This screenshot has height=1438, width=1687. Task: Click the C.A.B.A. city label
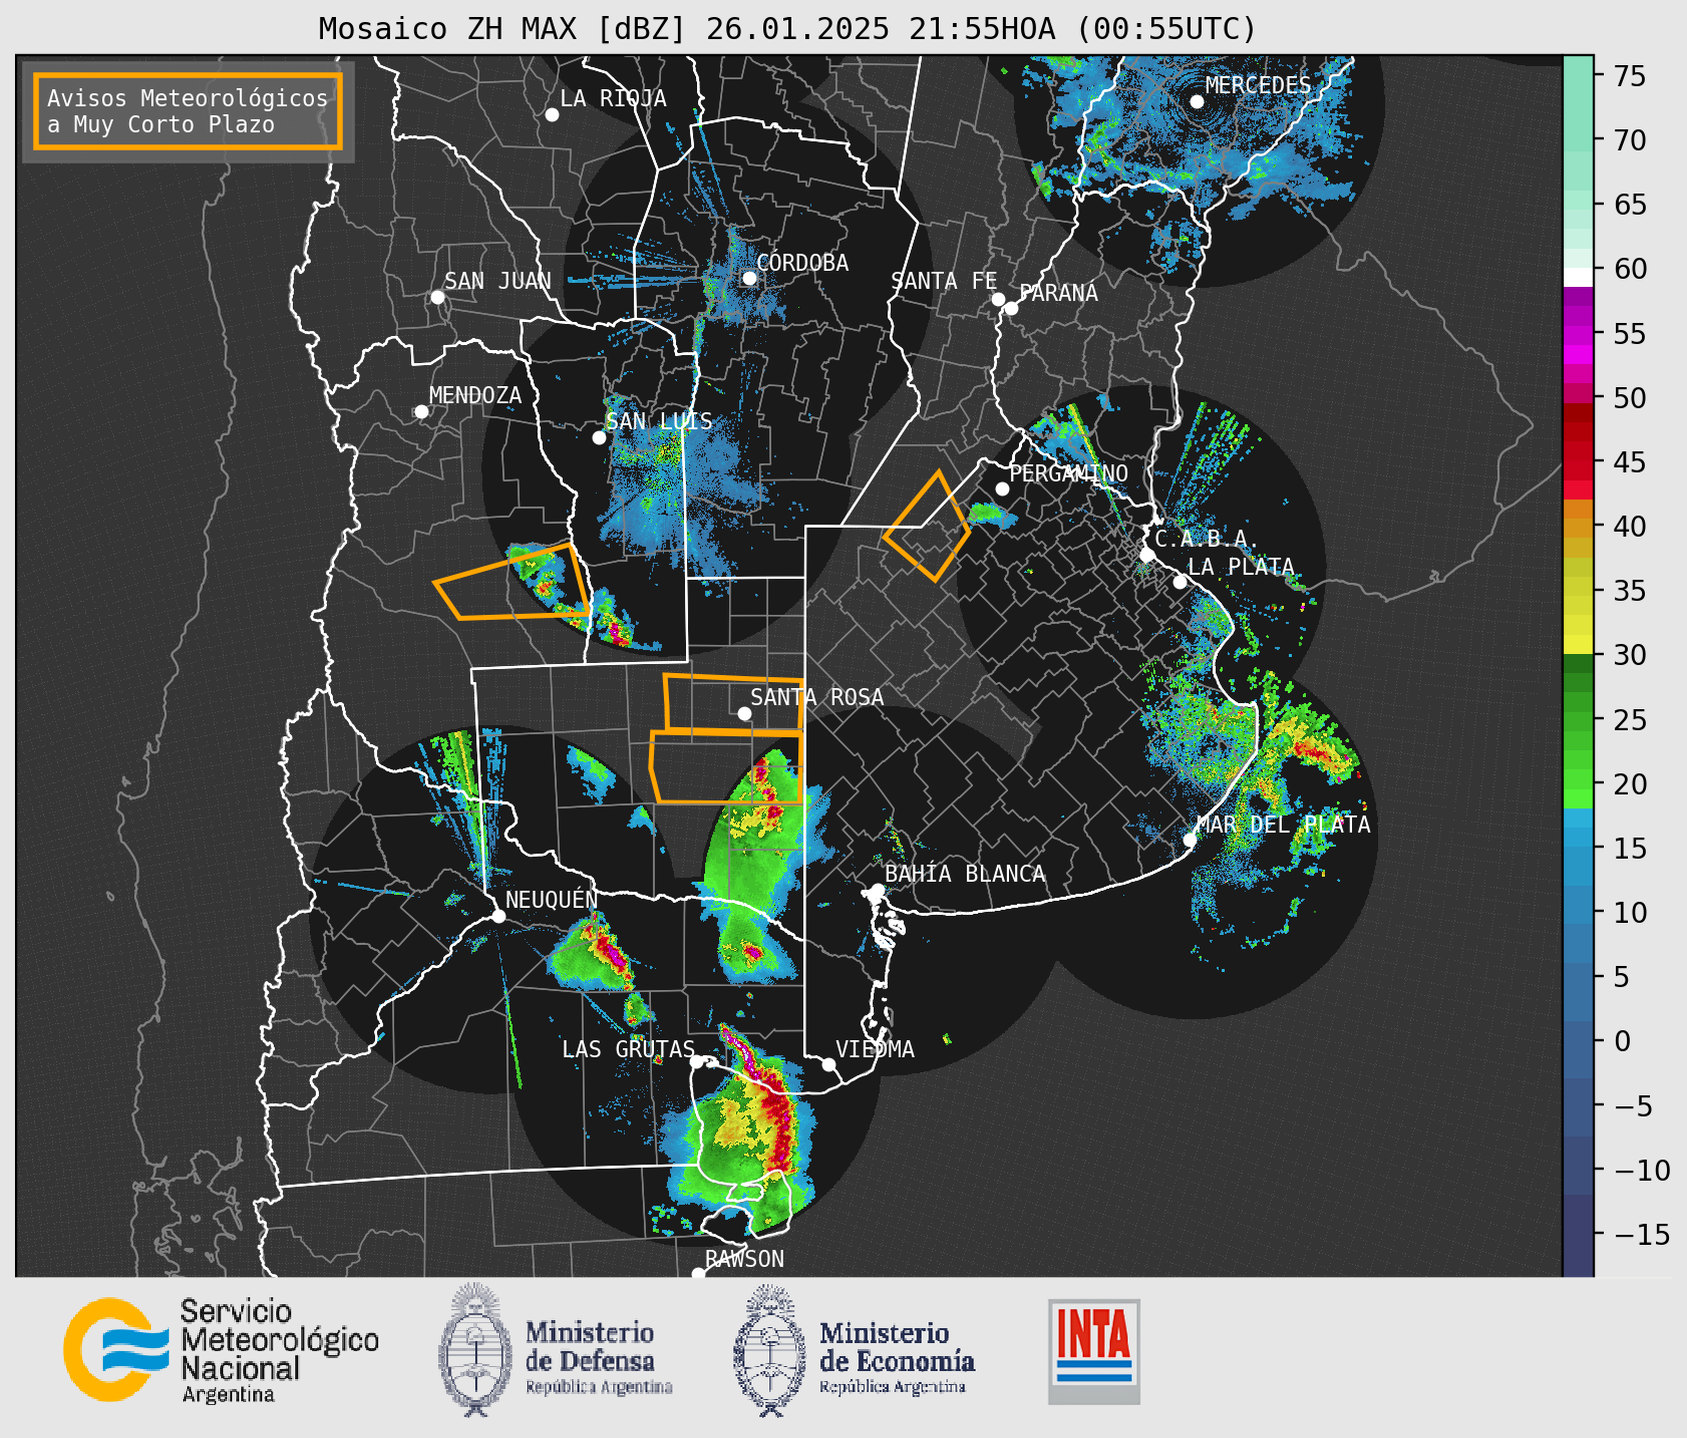tap(1206, 539)
